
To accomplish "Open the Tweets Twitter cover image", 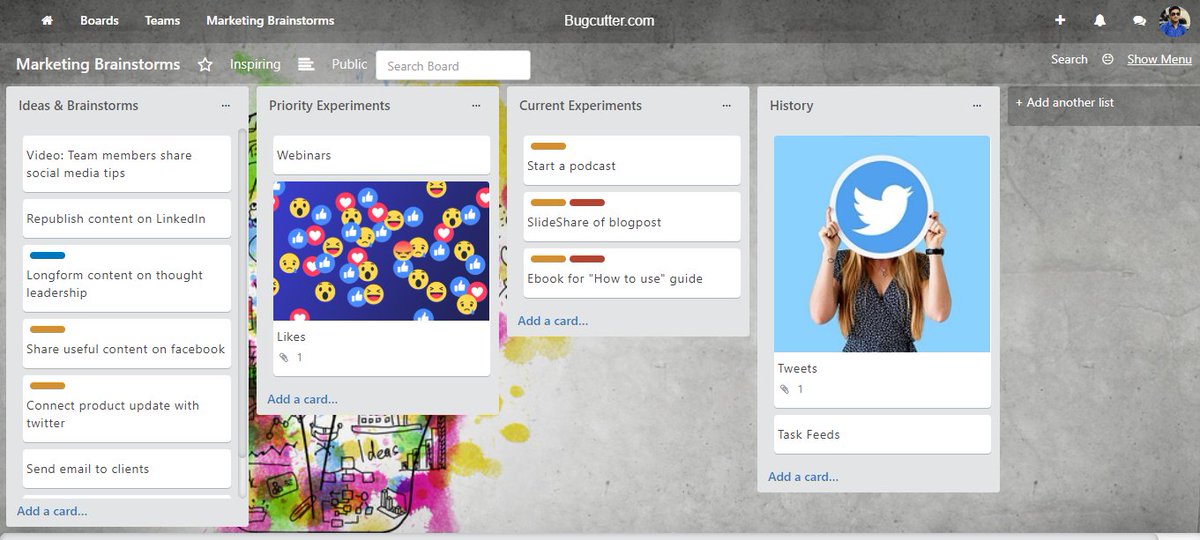I will tap(882, 244).
